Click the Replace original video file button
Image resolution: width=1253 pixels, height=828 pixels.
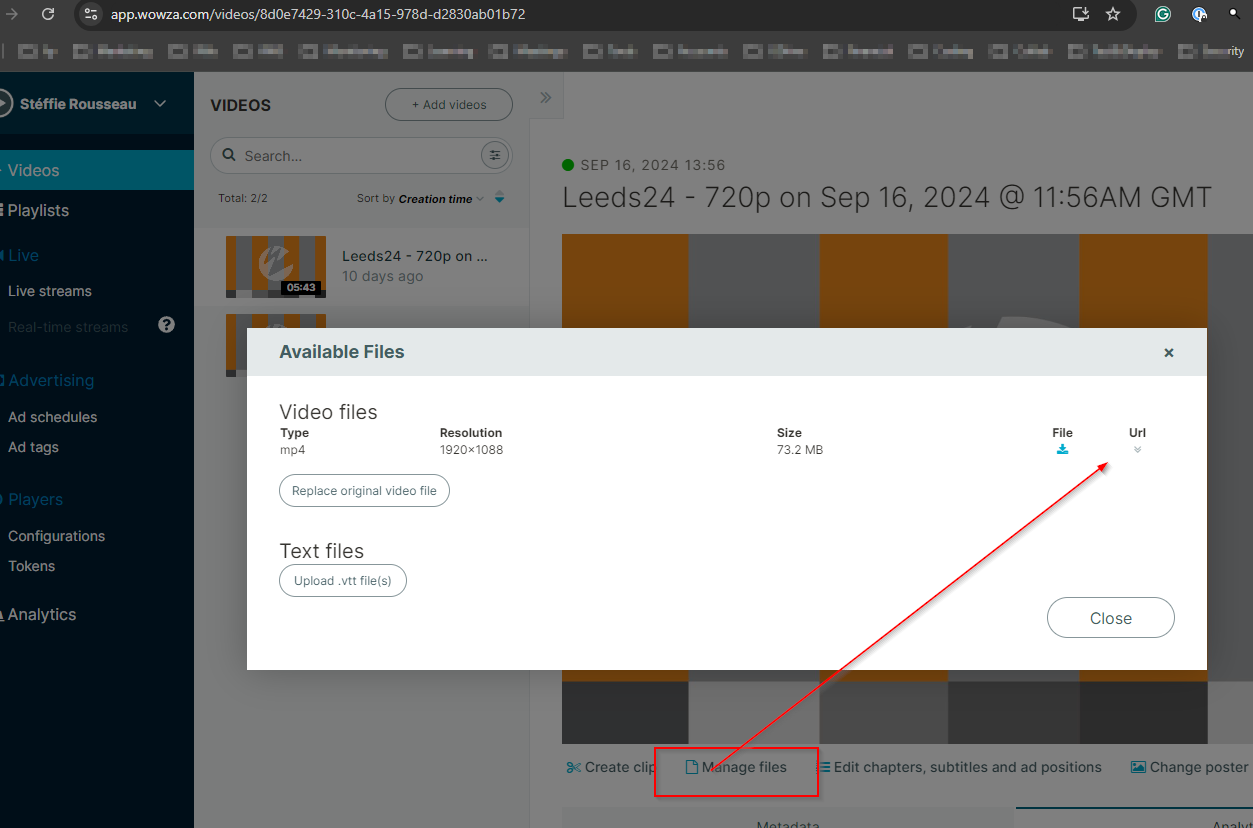click(364, 490)
